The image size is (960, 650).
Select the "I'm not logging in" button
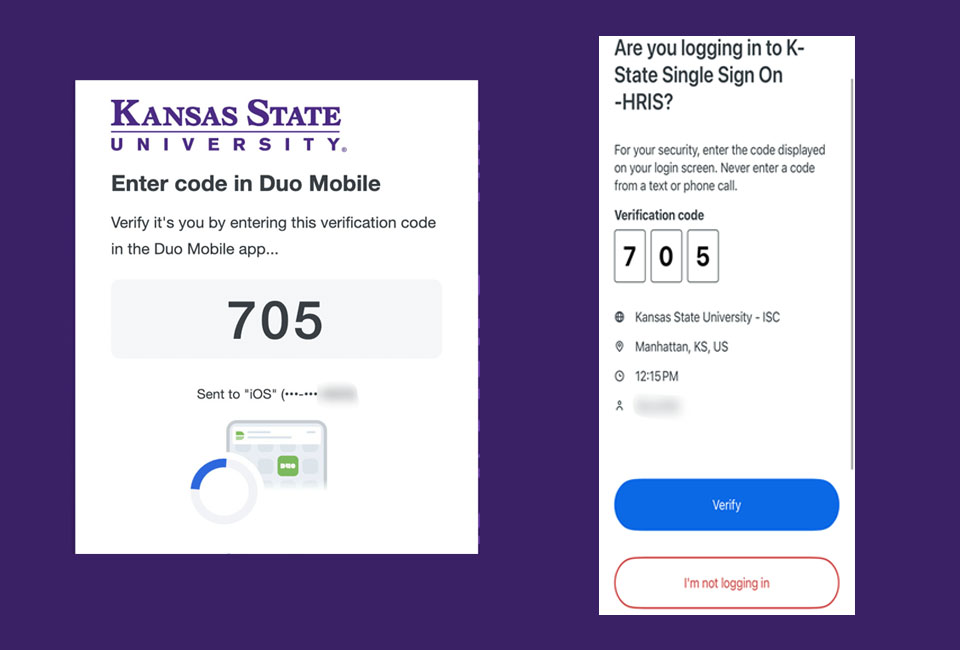(x=726, y=583)
